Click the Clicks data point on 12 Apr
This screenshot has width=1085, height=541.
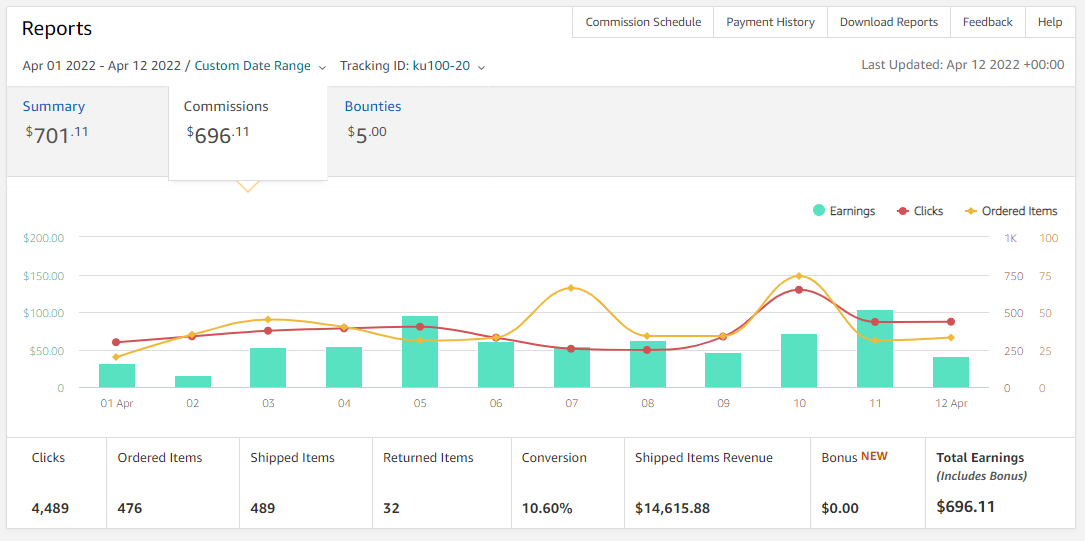tap(951, 322)
